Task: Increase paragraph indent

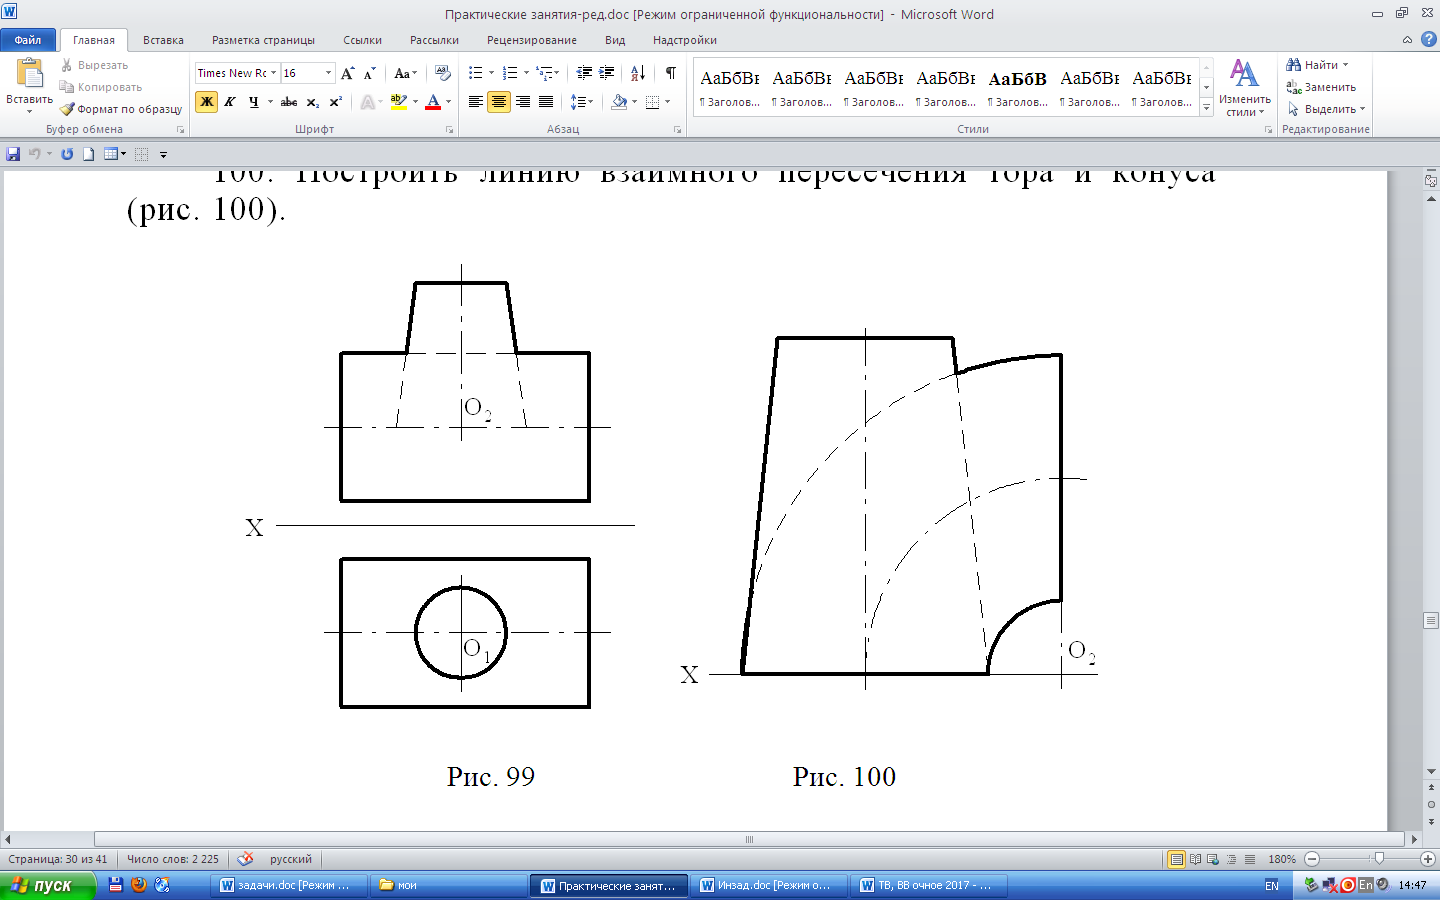Action: click(x=607, y=73)
